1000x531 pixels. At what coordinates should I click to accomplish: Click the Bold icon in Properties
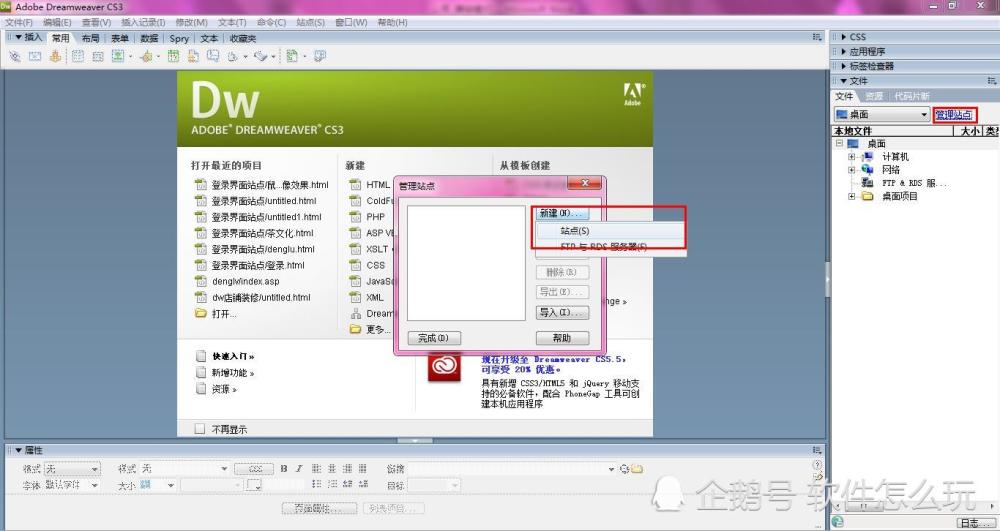click(284, 469)
